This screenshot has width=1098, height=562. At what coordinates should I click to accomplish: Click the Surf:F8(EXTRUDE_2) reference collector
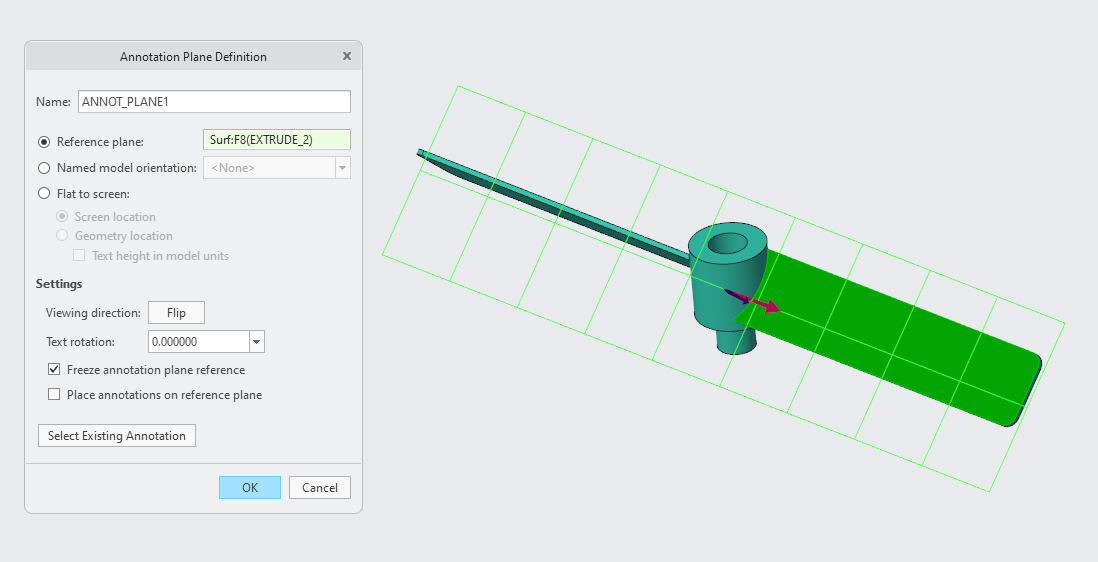click(277, 140)
